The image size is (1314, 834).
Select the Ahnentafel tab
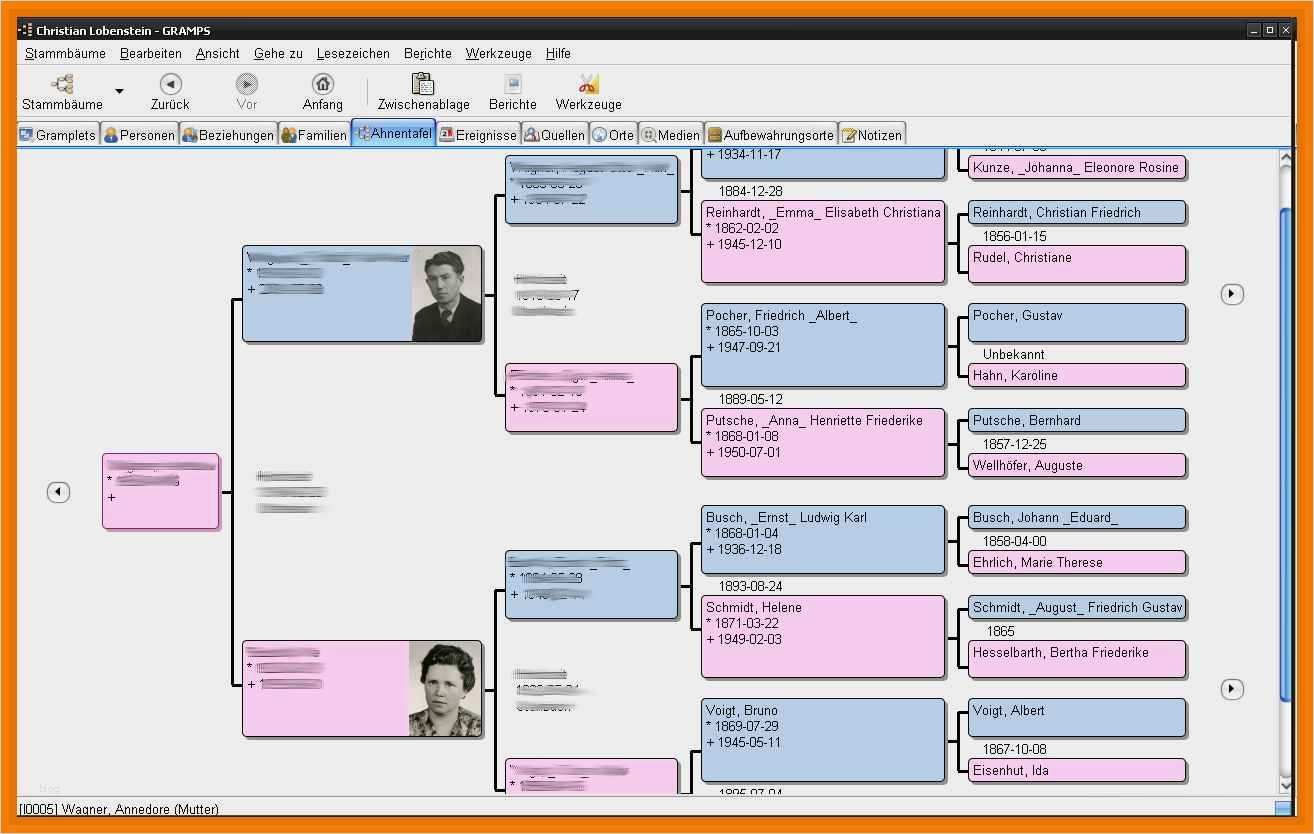[393, 133]
